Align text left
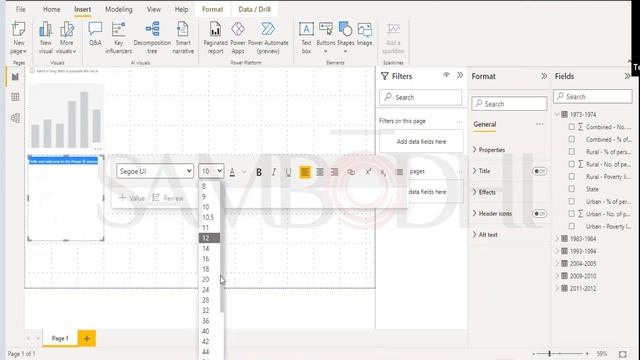This screenshot has height=360, width=640. point(305,172)
